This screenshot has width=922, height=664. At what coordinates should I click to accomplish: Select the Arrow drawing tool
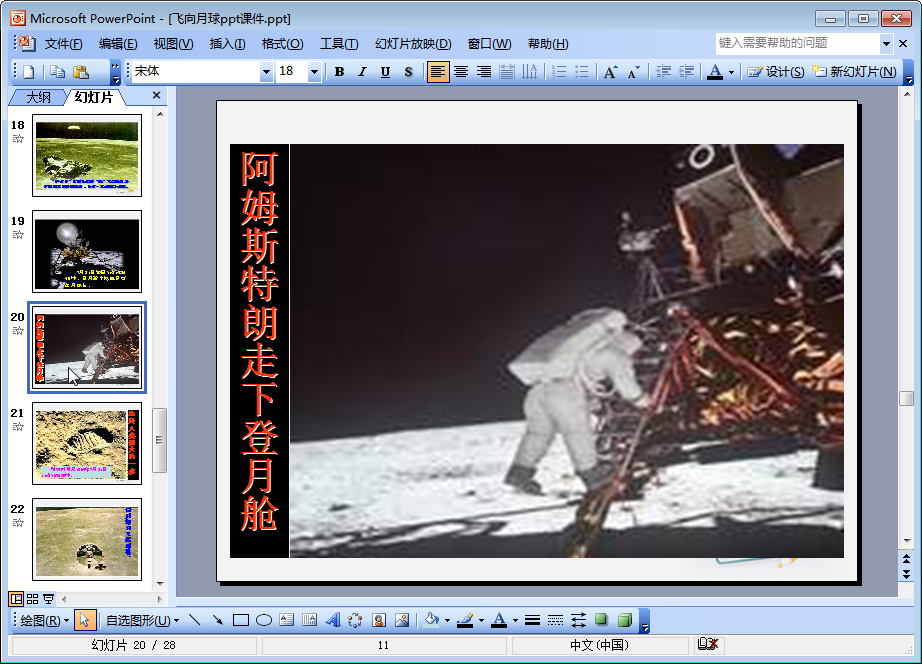click(x=218, y=620)
